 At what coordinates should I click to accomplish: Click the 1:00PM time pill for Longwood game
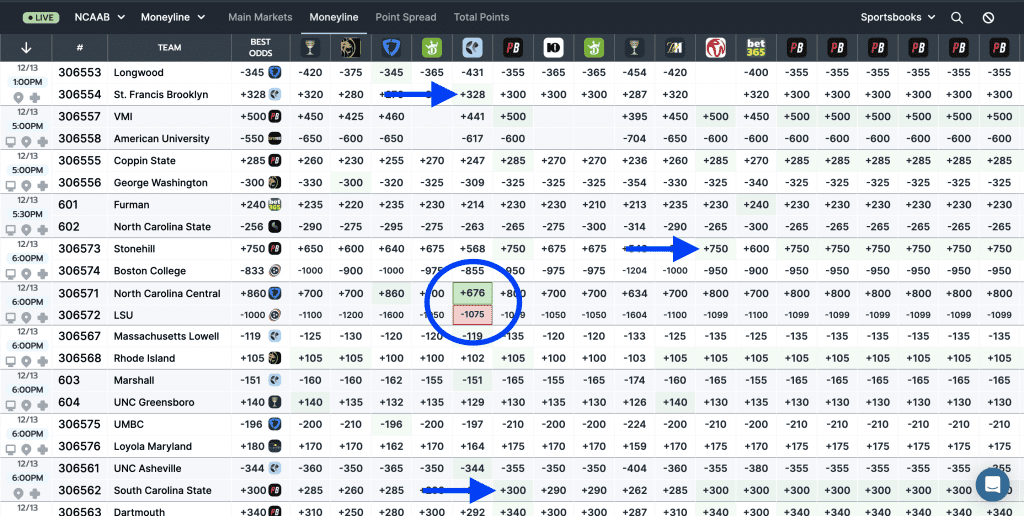(26, 82)
